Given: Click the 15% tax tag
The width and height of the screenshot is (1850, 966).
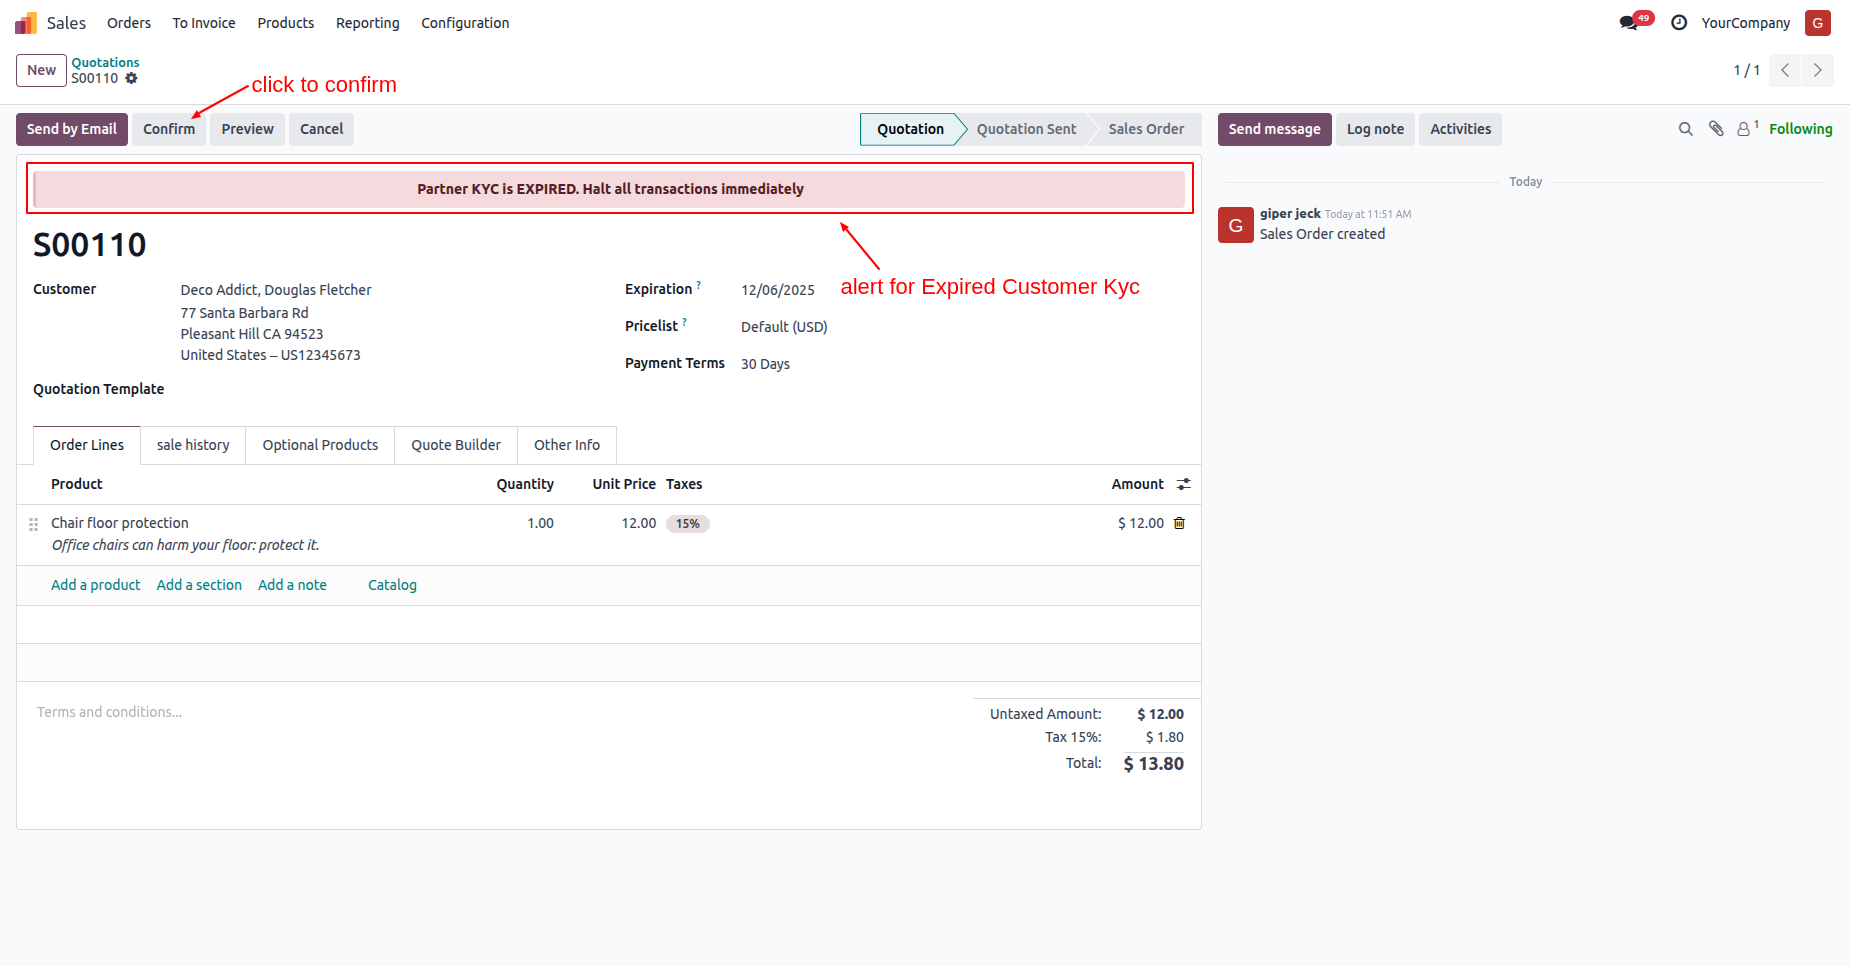Looking at the screenshot, I should (x=688, y=524).
